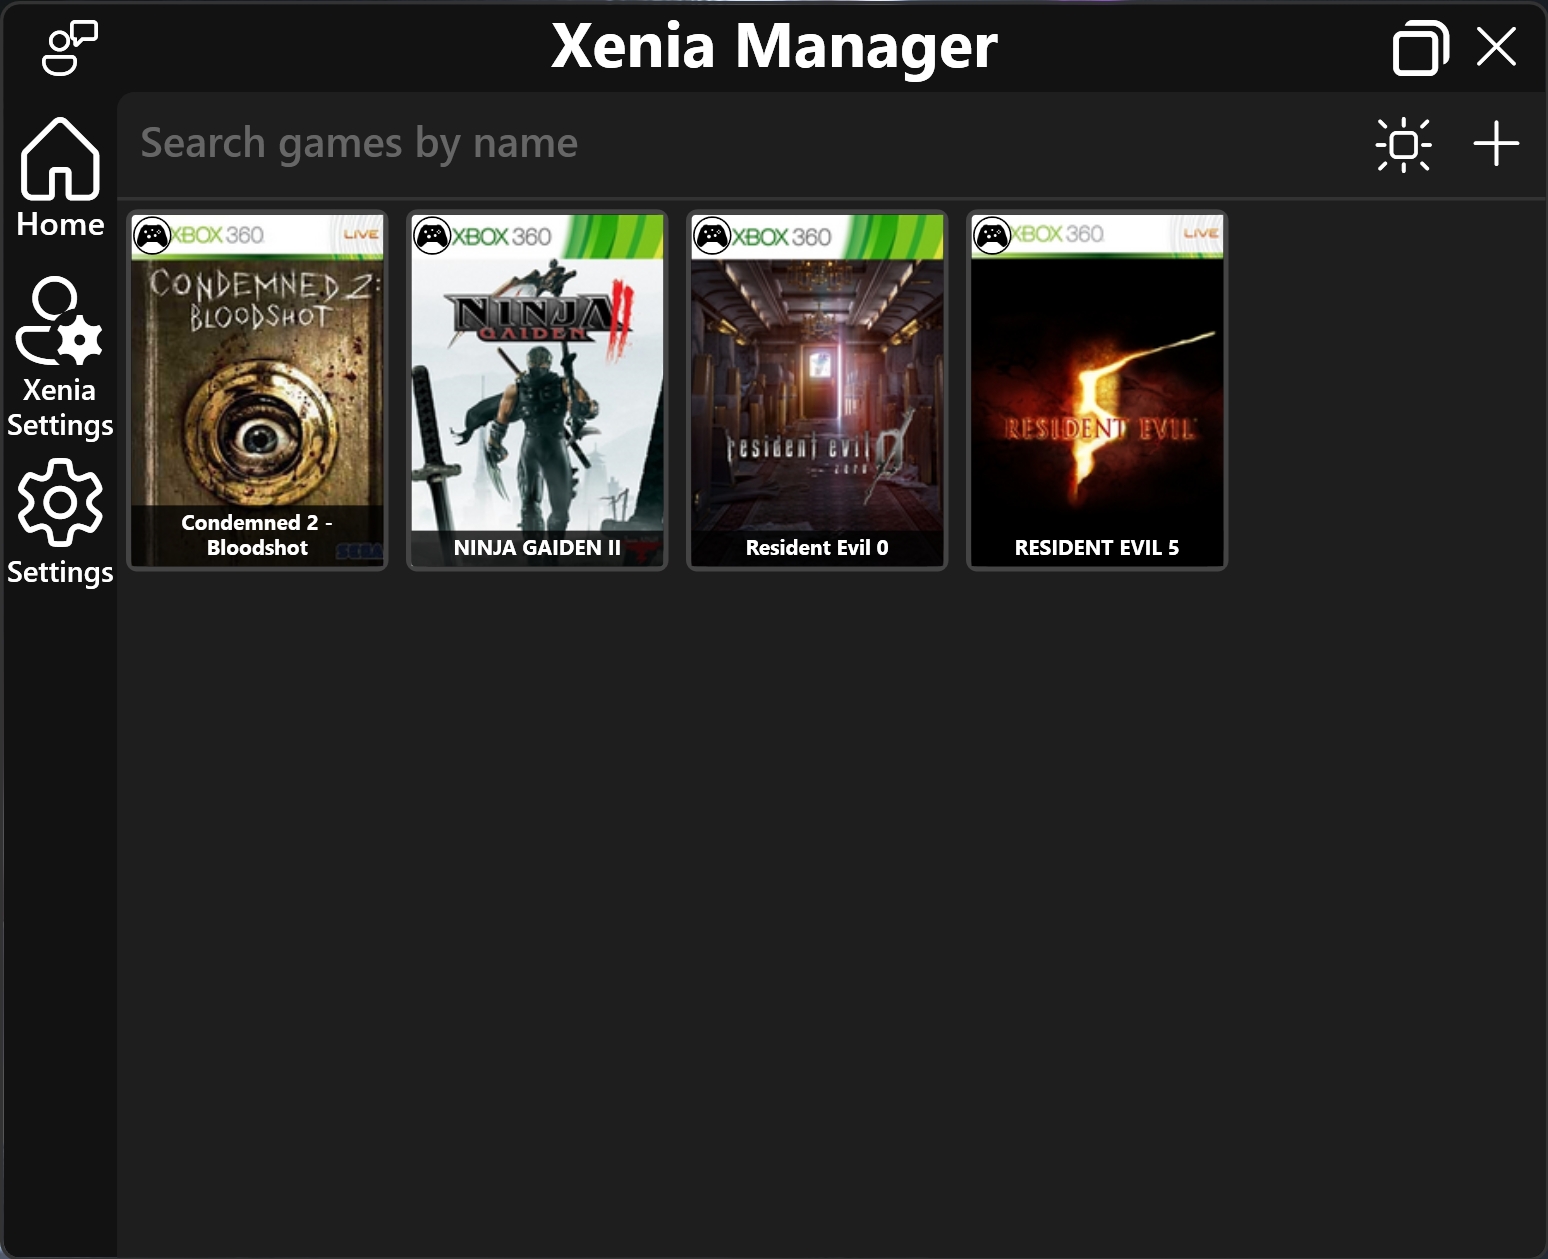The height and width of the screenshot is (1259, 1548).
Task: Go to the Home page
Action: point(60,179)
